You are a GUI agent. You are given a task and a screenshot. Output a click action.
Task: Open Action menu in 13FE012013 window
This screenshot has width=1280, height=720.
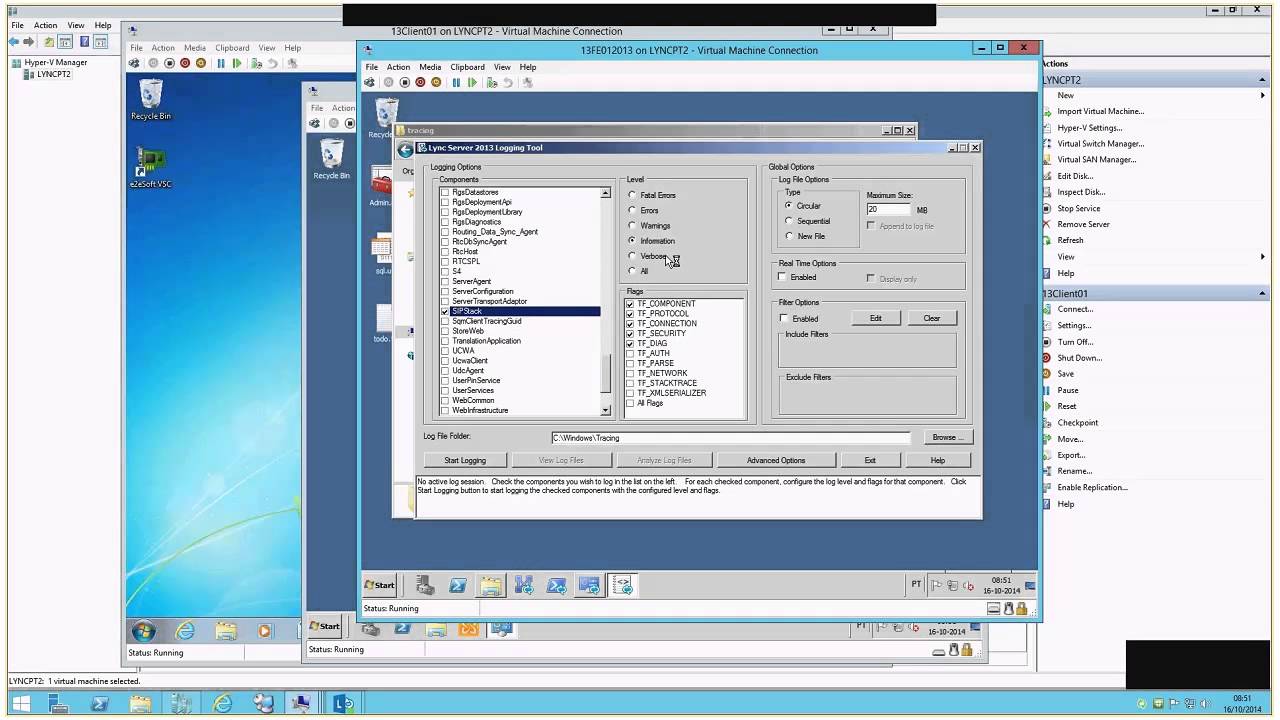pyautogui.click(x=398, y=67)
